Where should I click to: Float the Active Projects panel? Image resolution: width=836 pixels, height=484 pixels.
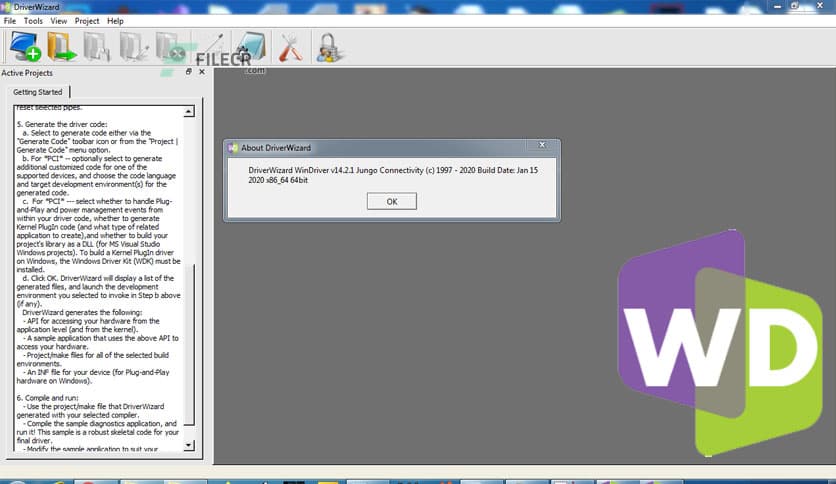point(188,71)
